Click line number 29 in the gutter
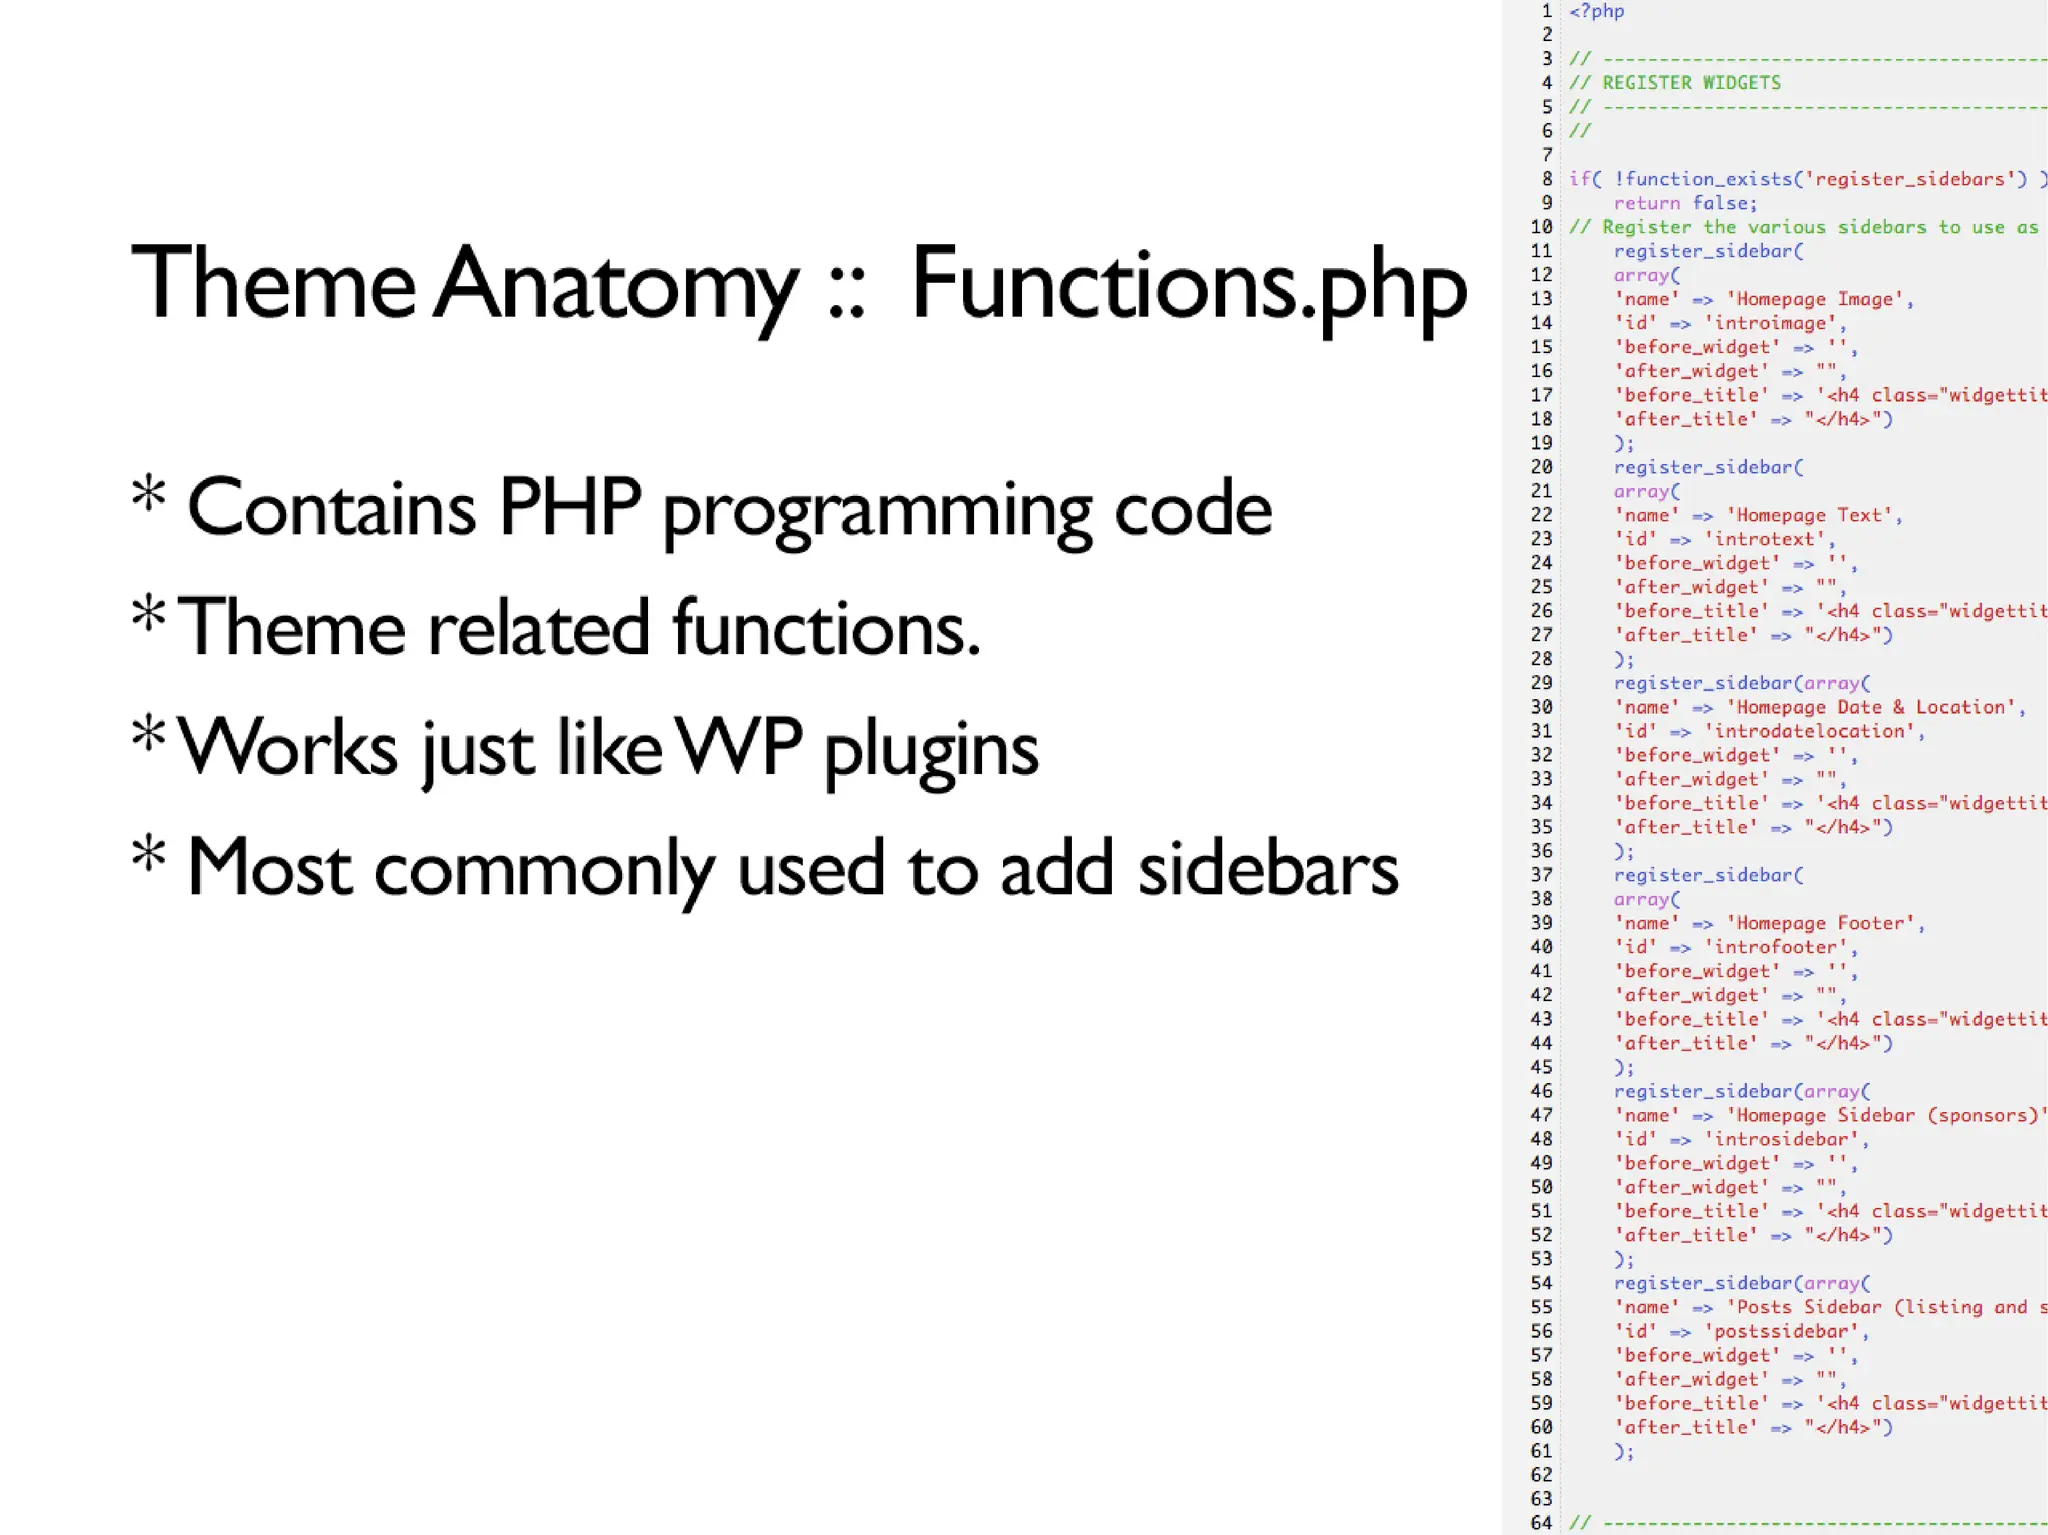 point(1541,683)
